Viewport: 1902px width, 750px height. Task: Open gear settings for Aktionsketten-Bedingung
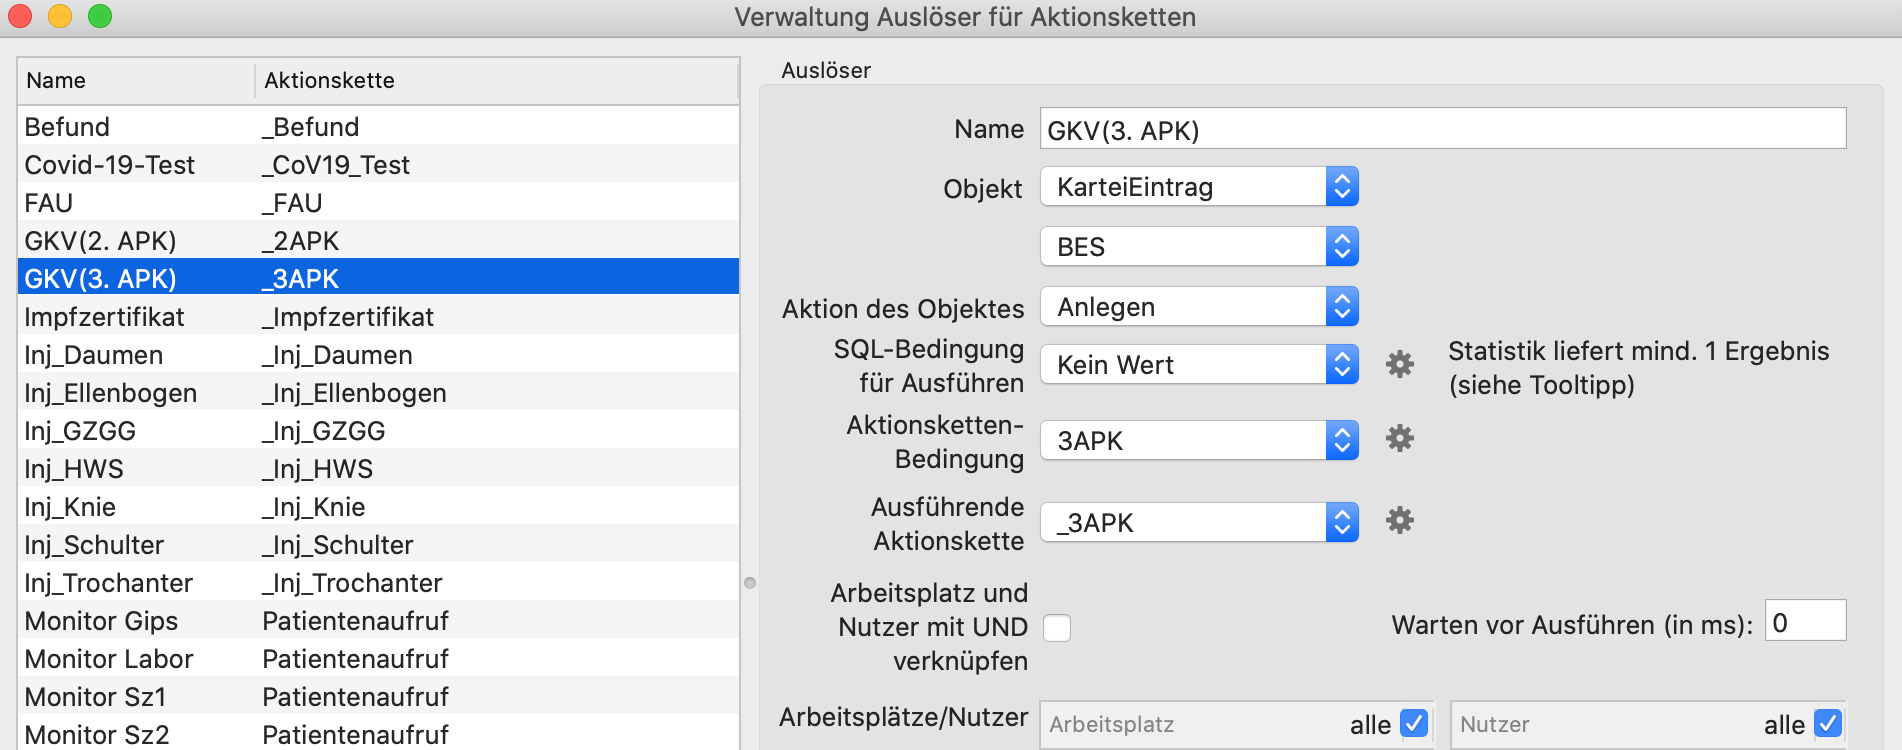pyautogui.click(x=1400, y=438)
